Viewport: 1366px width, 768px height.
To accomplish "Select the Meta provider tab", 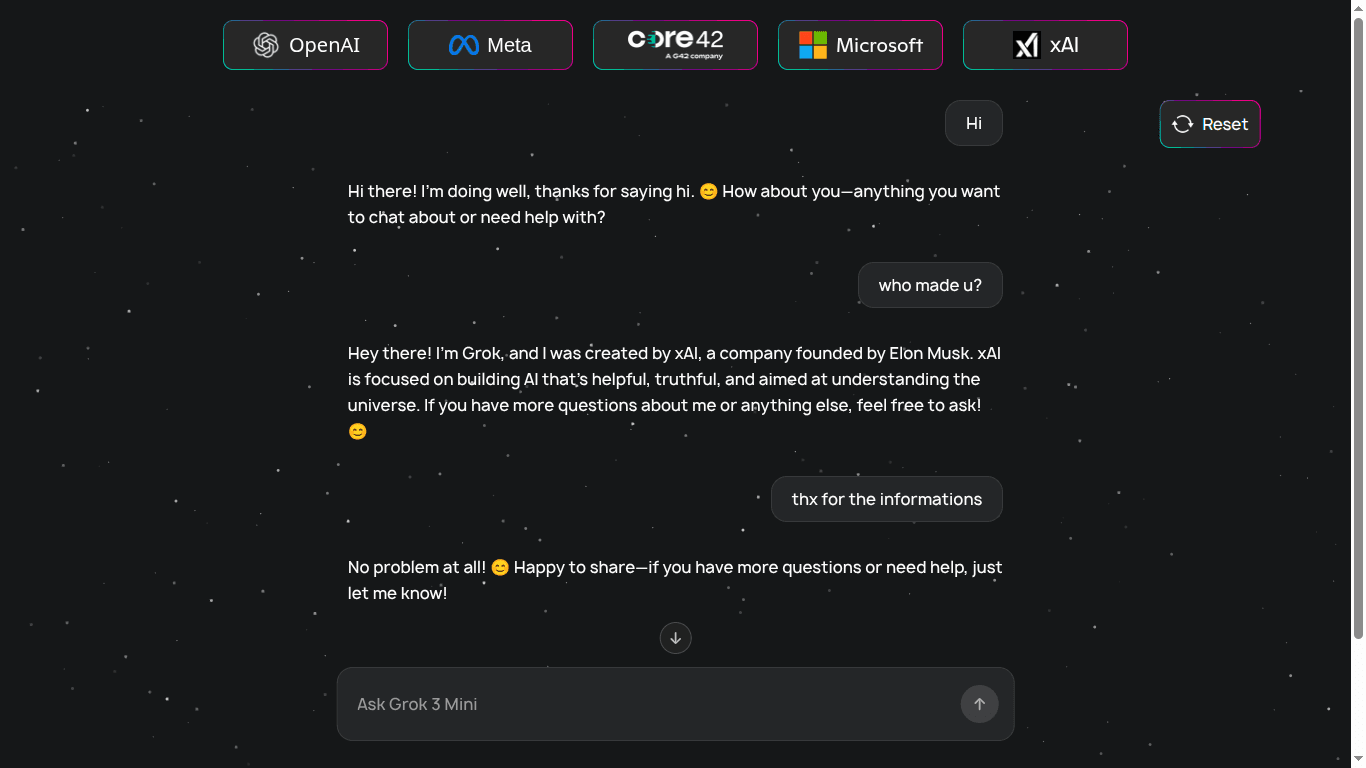I will click(490, 44).
